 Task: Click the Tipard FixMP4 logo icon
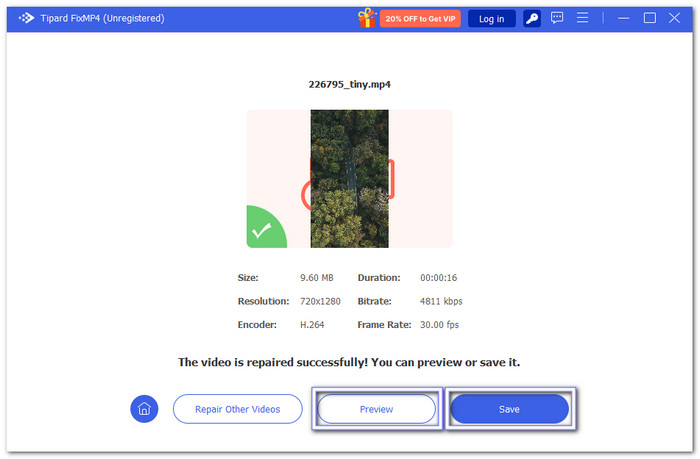tap(26, 18)
